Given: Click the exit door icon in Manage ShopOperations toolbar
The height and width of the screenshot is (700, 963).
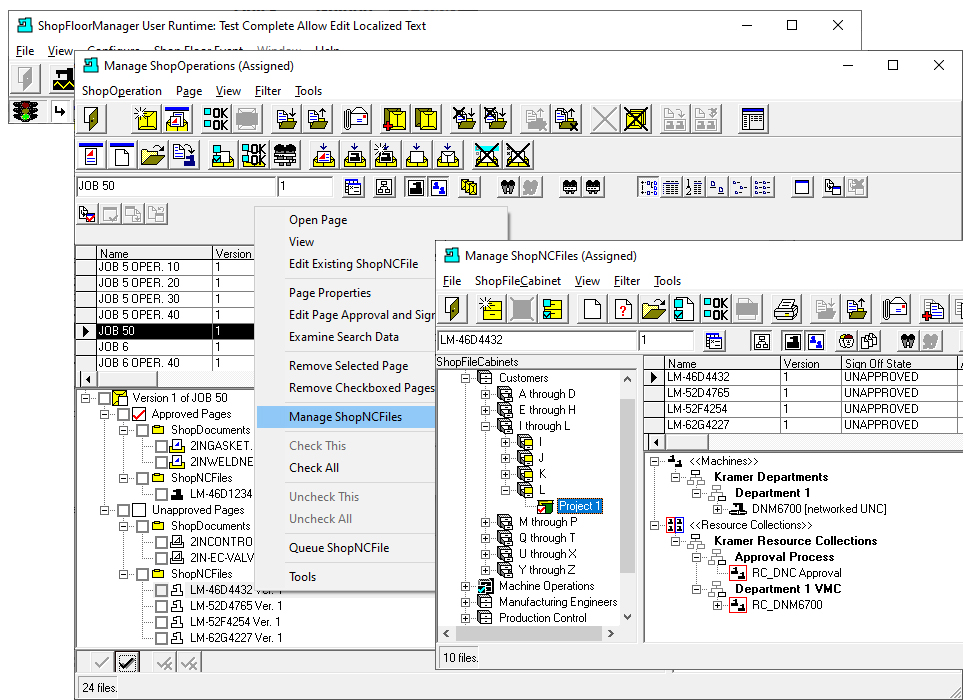Looking at the screenshot, I should point(92,119).
